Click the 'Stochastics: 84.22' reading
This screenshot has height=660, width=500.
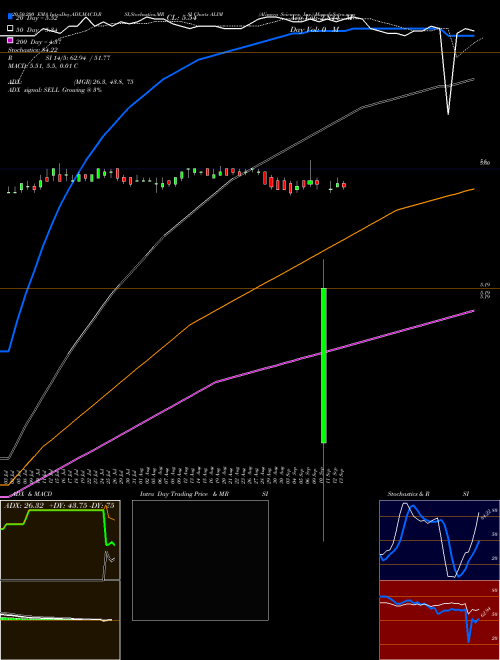(33, 50)
